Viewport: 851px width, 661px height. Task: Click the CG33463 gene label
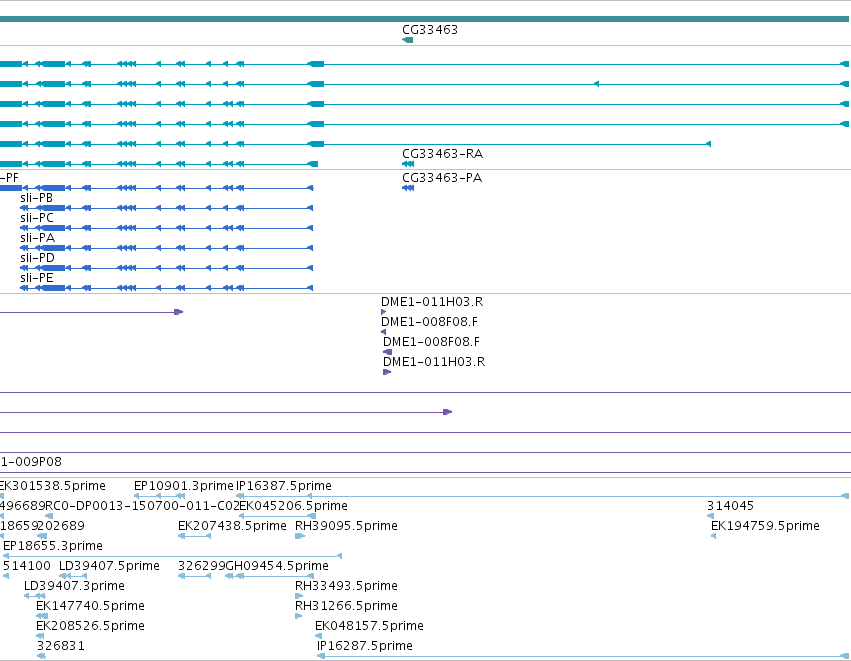(x=430, y=30)
